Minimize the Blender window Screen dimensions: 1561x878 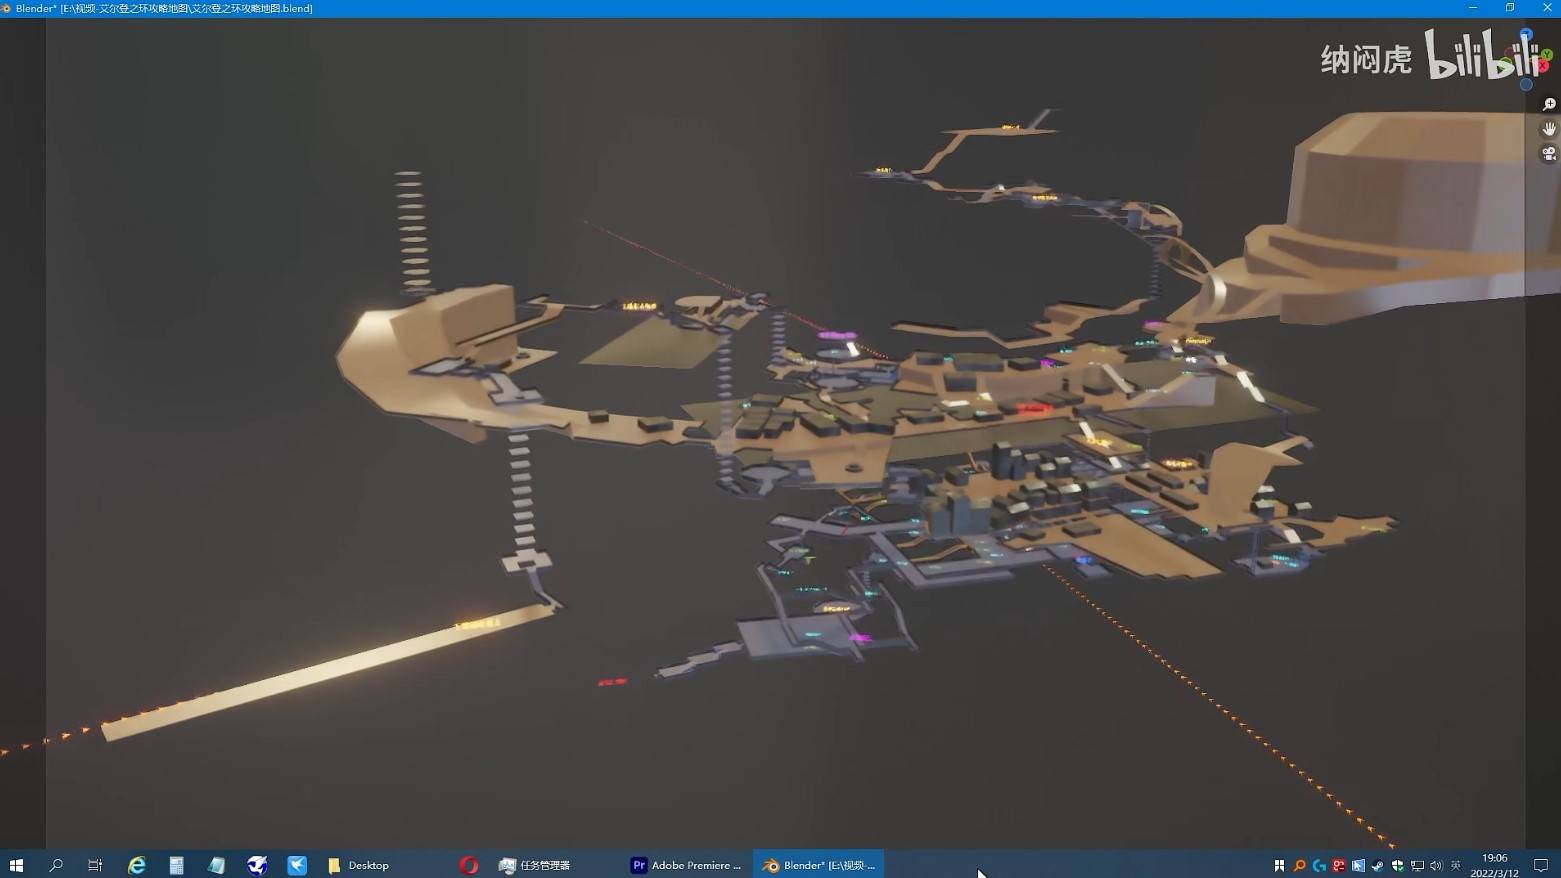click(1472, 8)
